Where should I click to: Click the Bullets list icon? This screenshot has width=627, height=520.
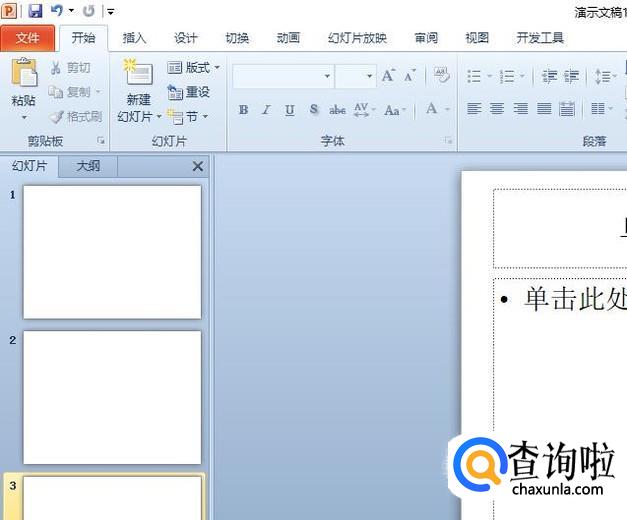(474, 76)
